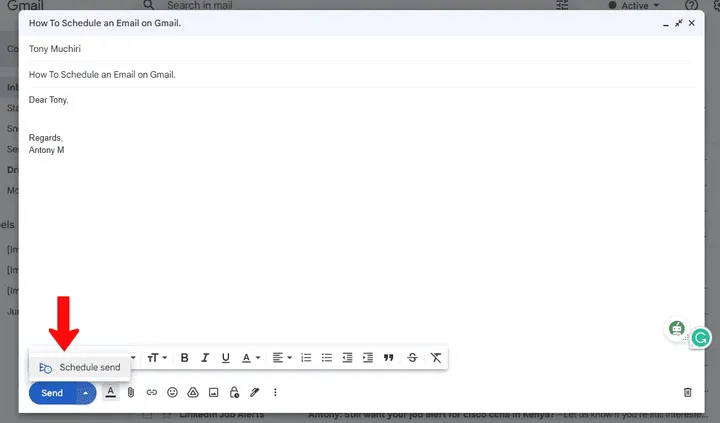Expand the text alignment dropdown

click(283, 358)
